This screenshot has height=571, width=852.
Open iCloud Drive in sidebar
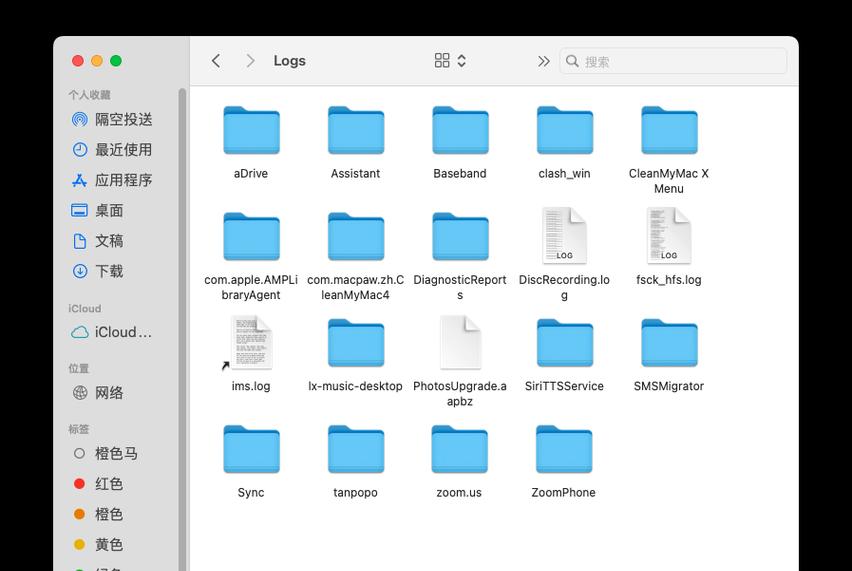(111, 332)
